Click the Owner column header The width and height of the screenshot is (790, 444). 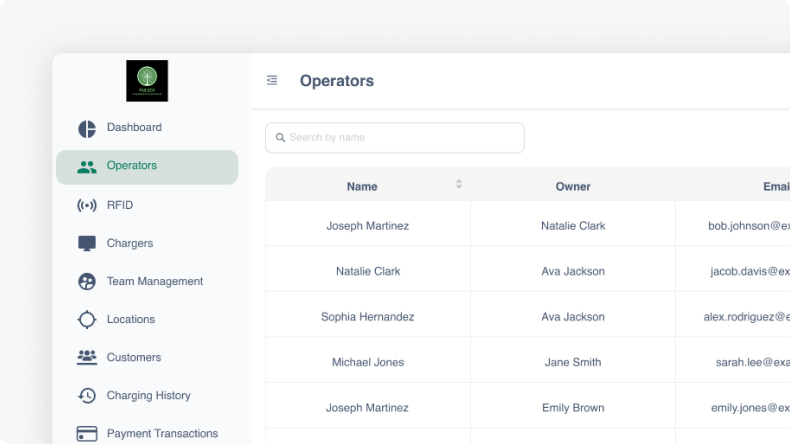tap(573, 186)
